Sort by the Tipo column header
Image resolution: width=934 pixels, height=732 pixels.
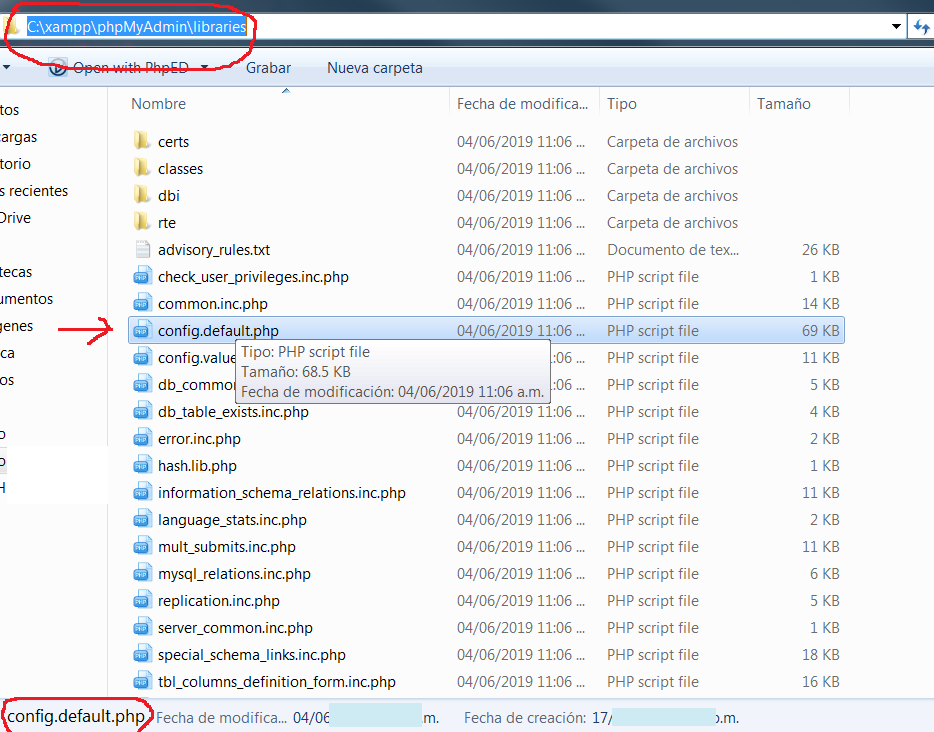click(x=622, y=104)
